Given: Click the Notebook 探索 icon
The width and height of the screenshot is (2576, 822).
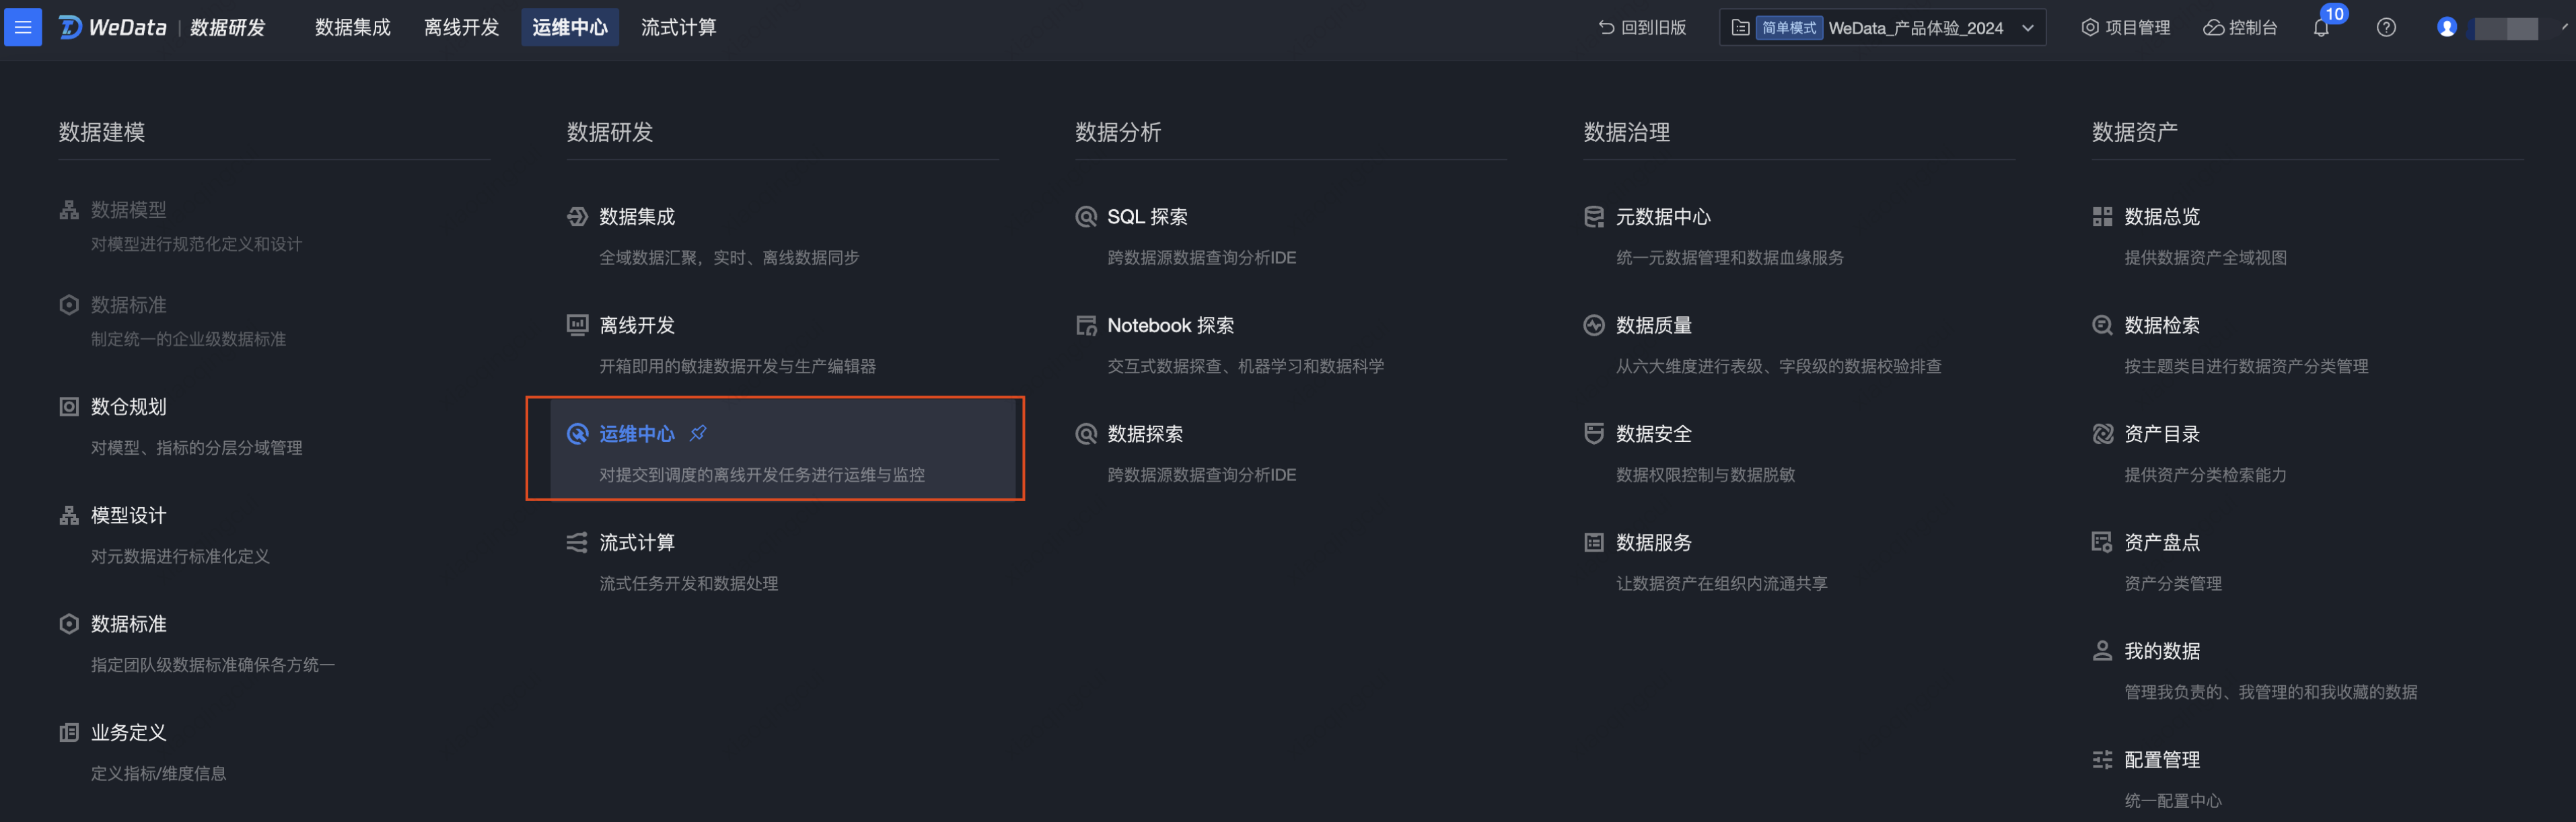Looking at the screenshot, I should [x=1085, y=325].
